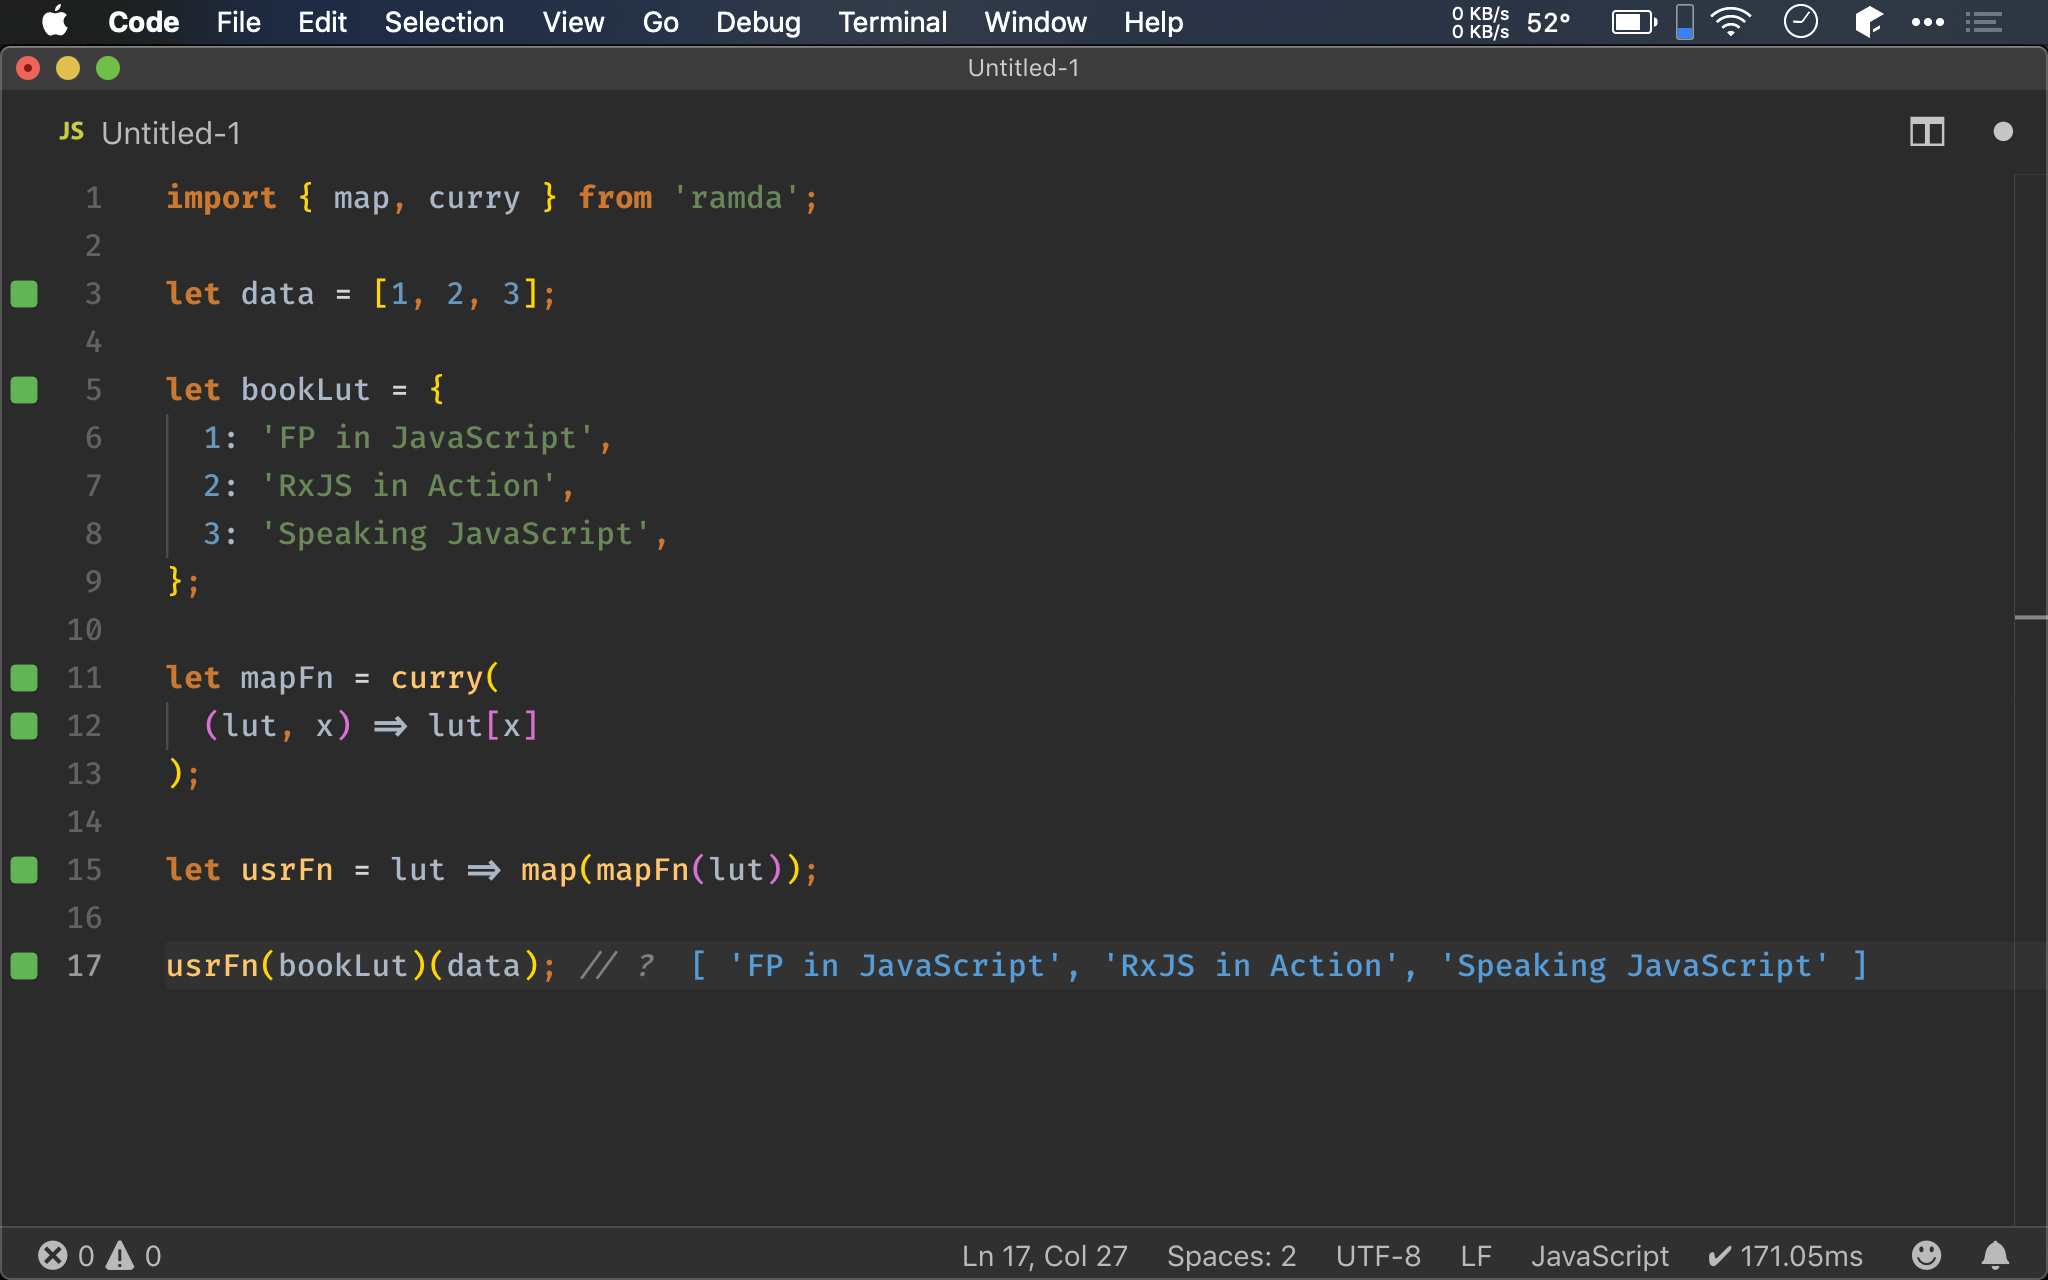Click Ln 17, Col 27 cursor position
This screenshot has width=2048, height=1280.
tap(1044, 1255)
